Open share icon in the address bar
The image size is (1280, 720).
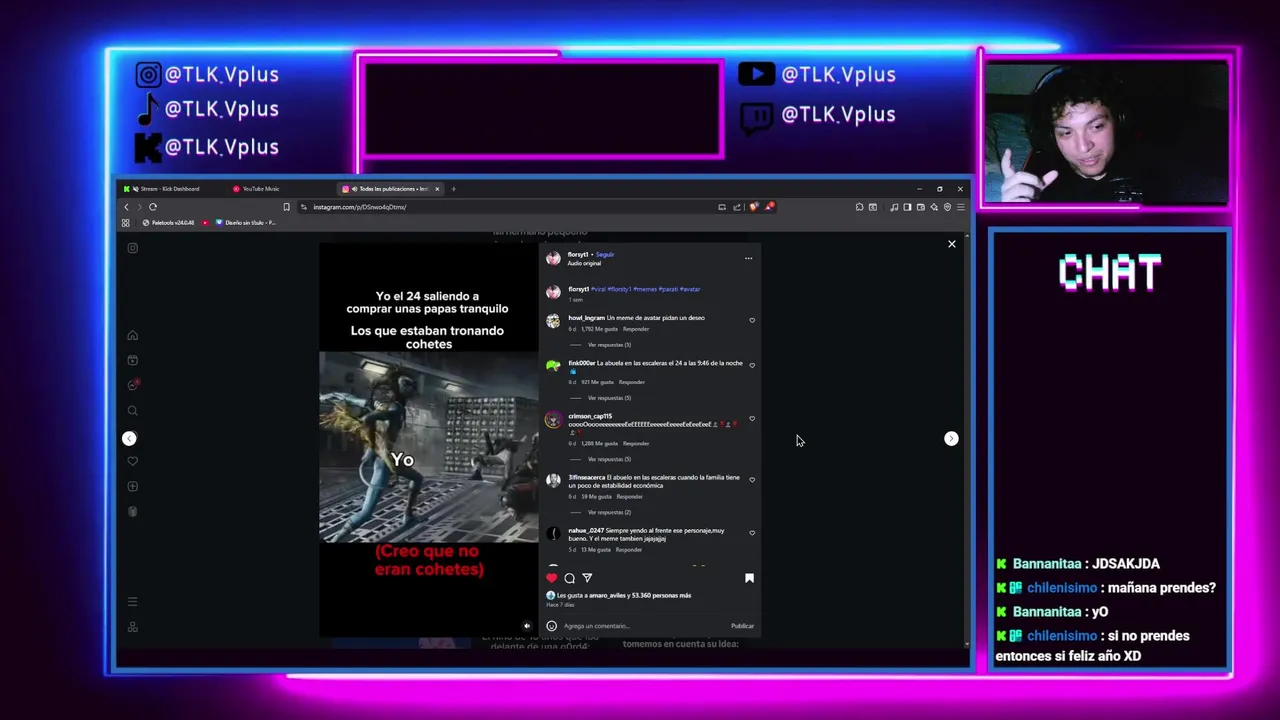click(x=737, y=207)
